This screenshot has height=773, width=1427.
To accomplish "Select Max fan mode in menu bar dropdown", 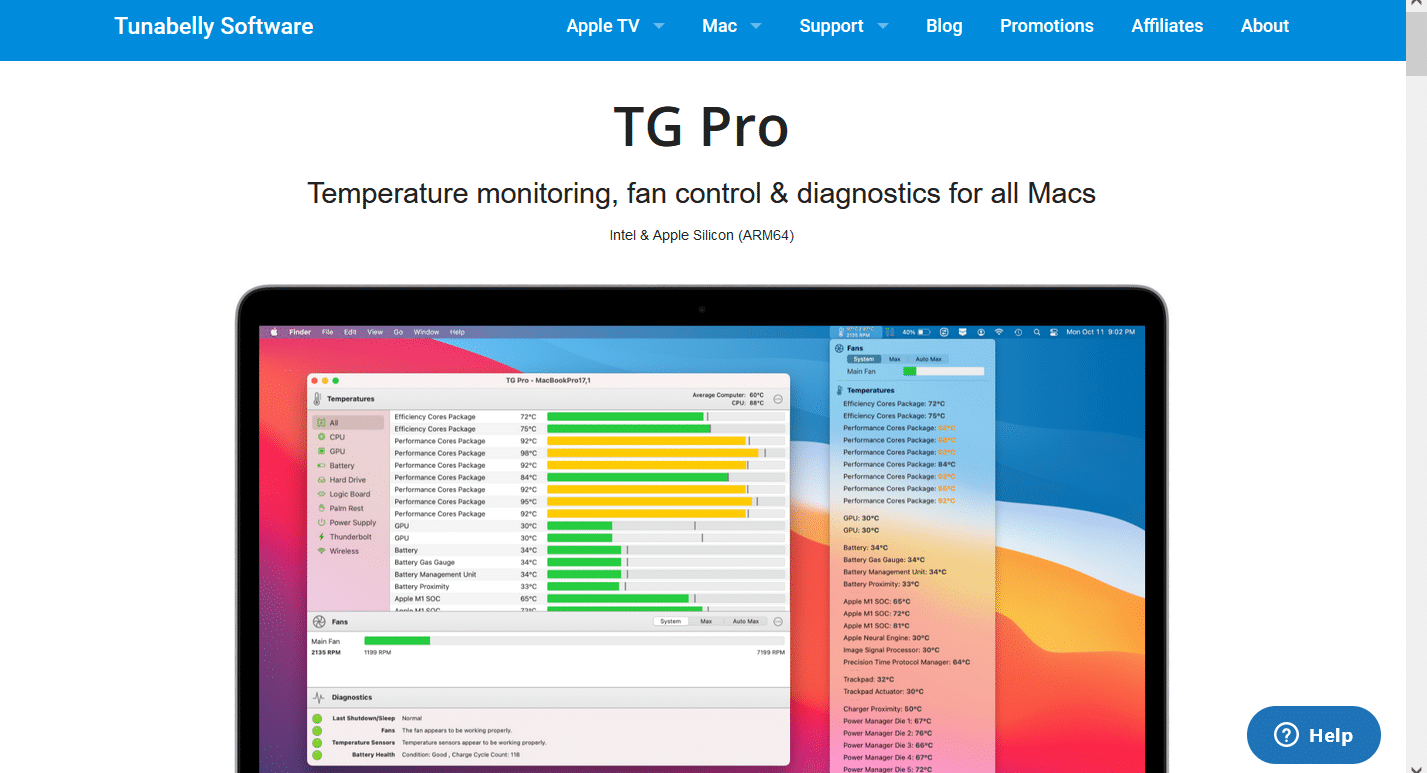I will click(x=895, y=359).
